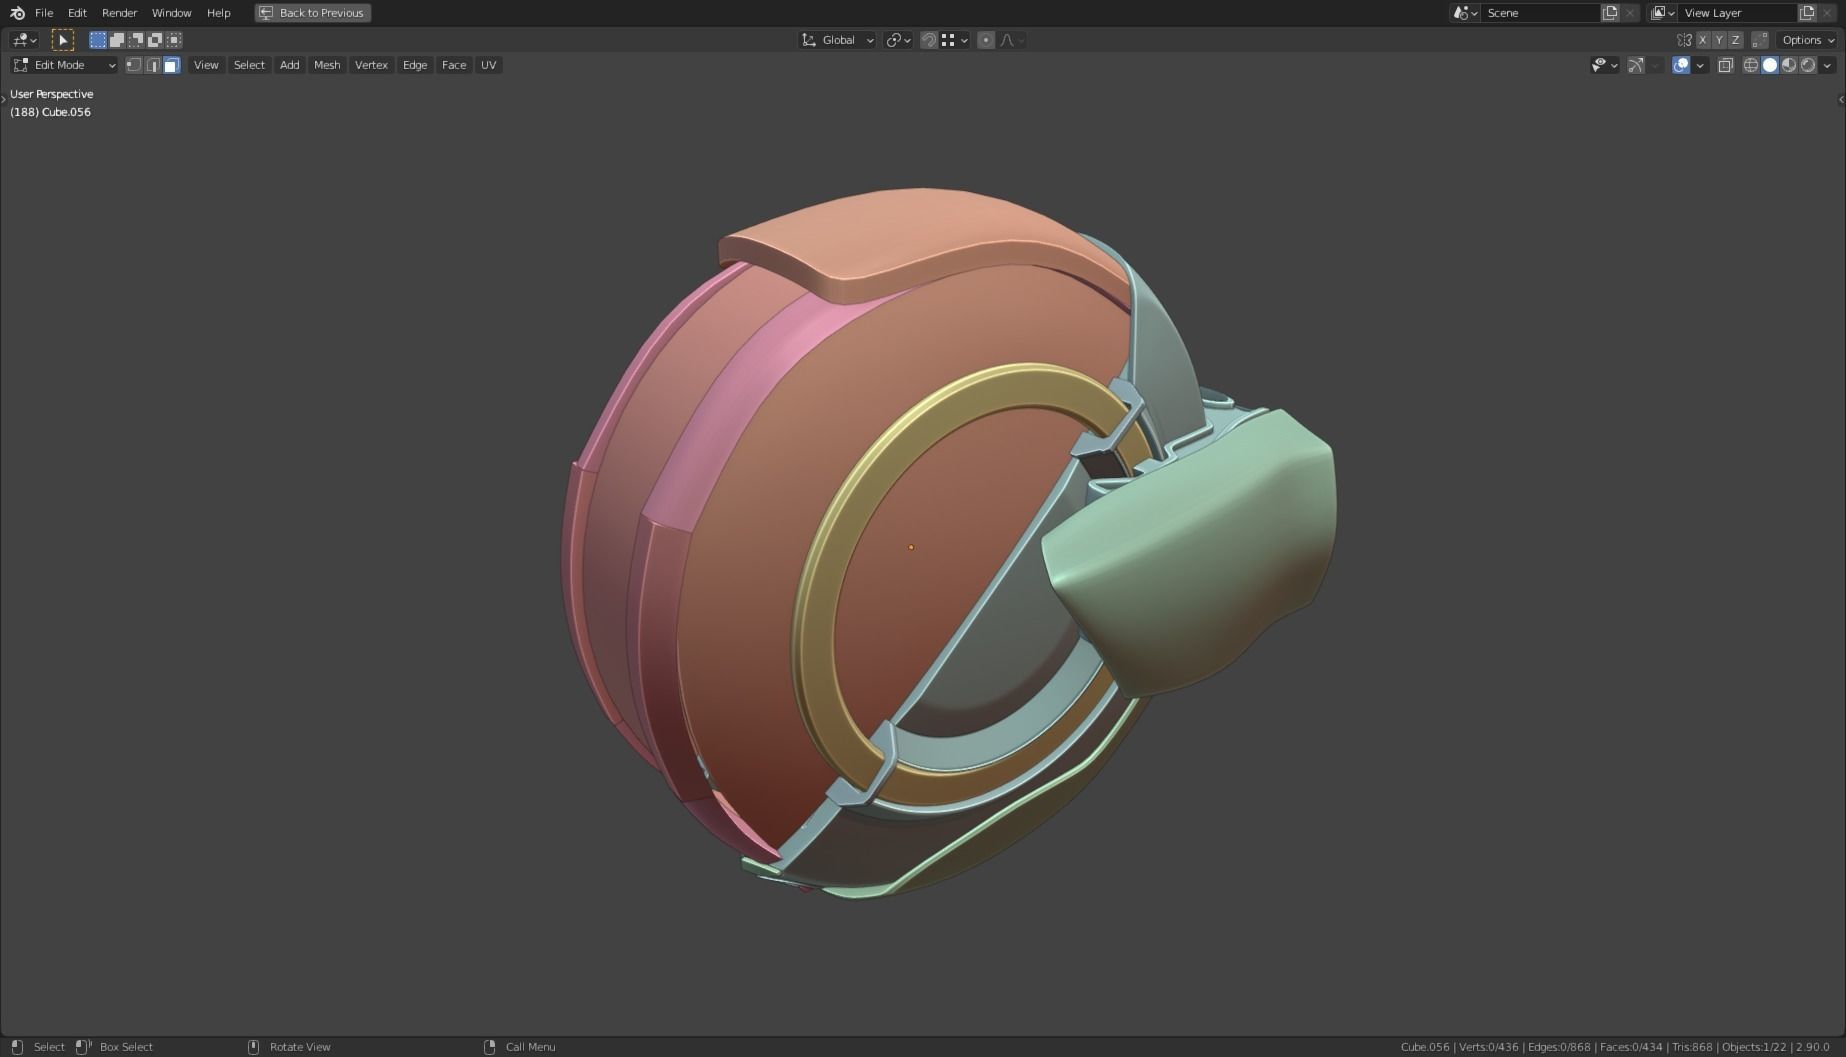Switch to edge select mode
Image resolution: width=1846 pixels, height=1057 pixels.
152,65
